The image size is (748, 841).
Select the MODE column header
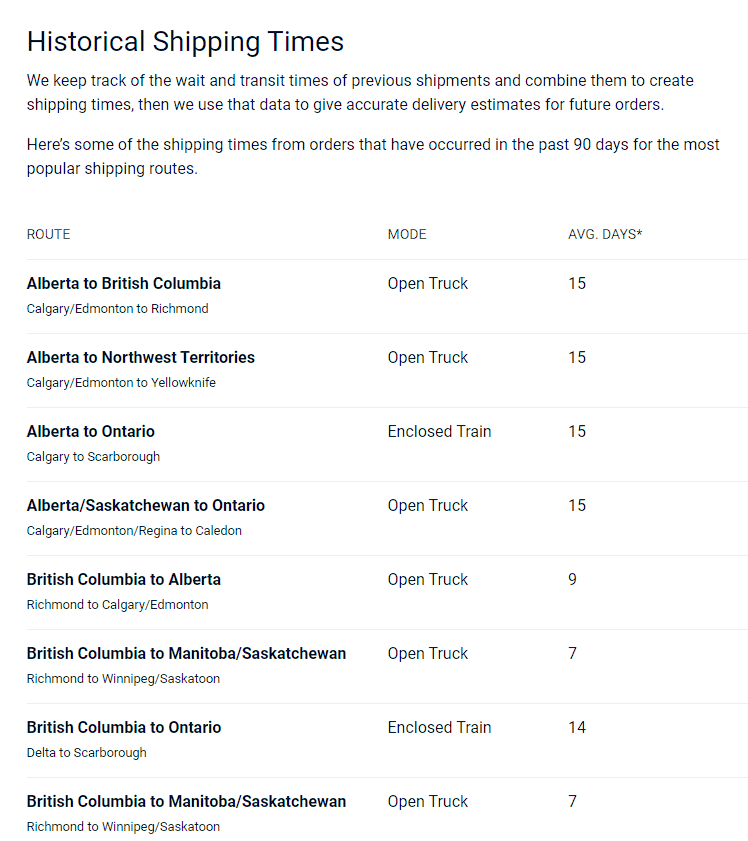pos(407,234)
